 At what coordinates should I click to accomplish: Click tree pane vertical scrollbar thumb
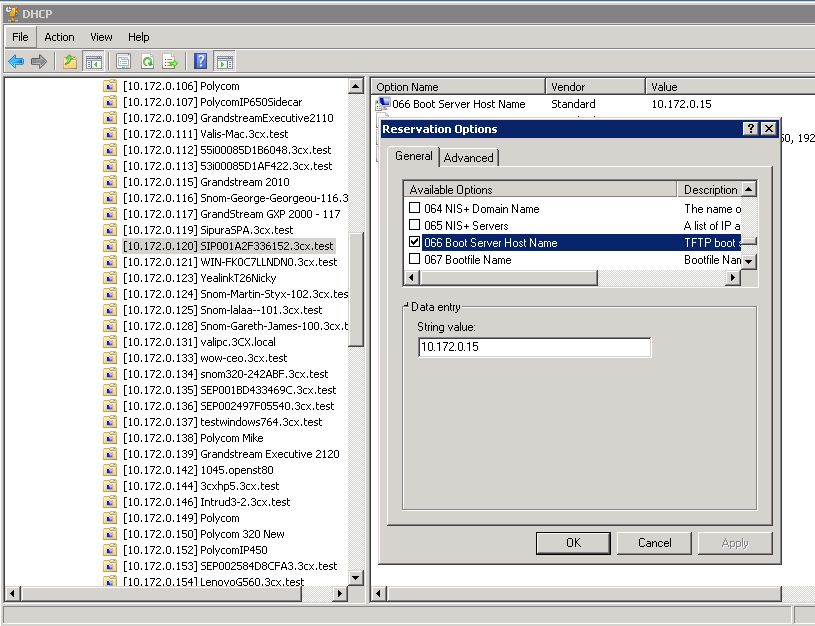[356, 290]
